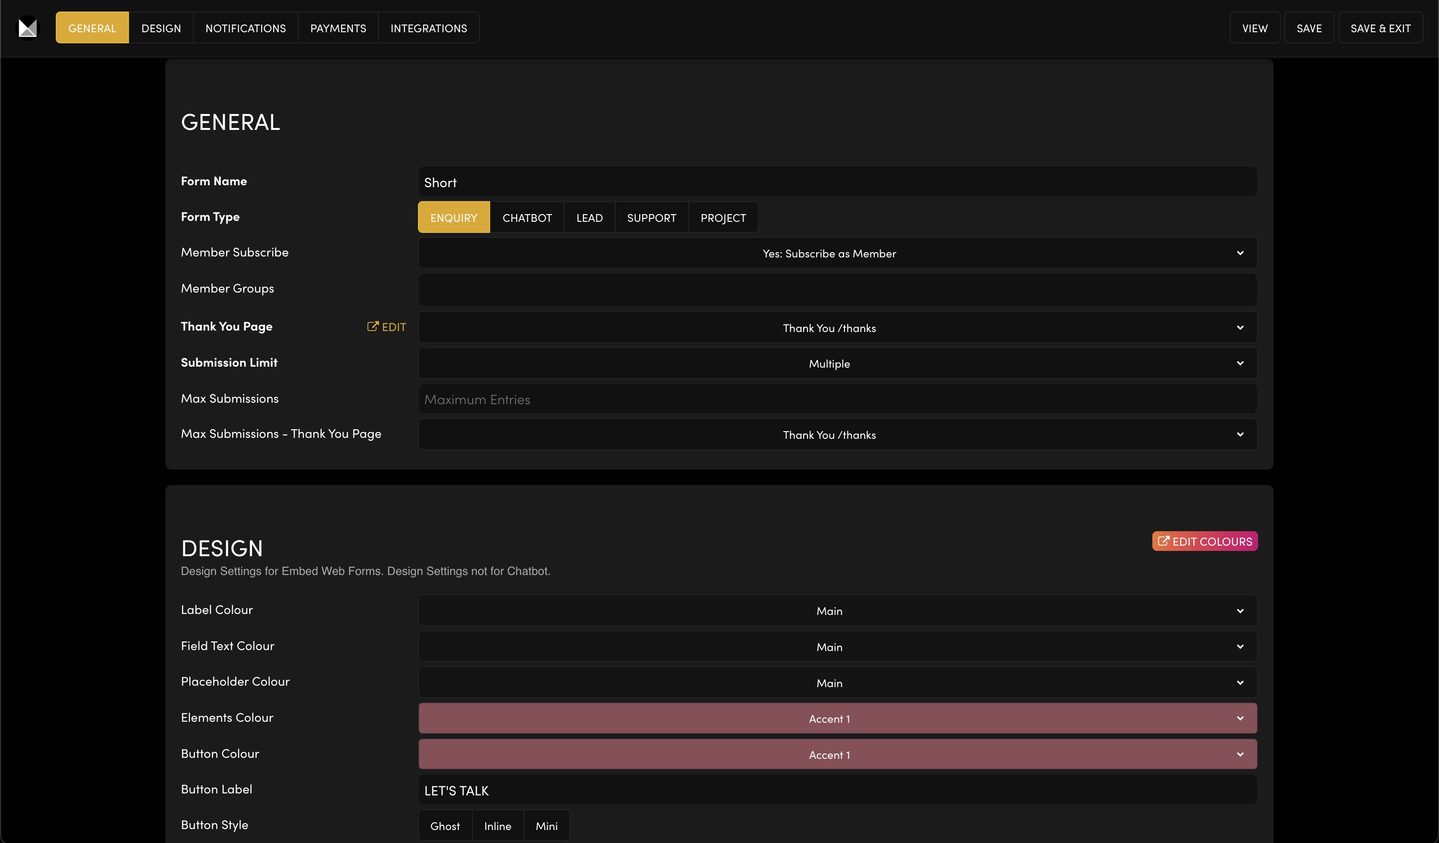
Task: Open the Notifications tab
Action: click(x=245, y=28)
